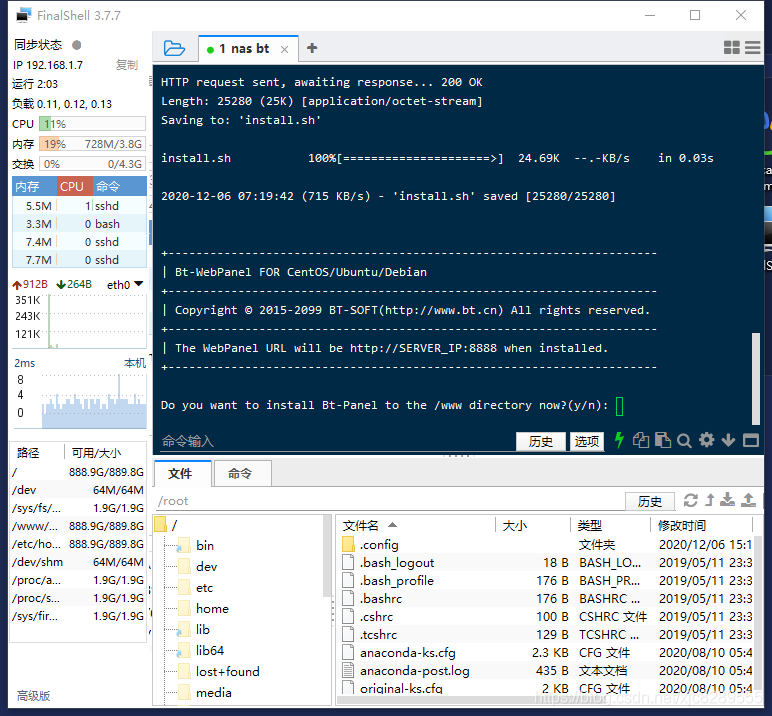
Task: Click the paste icon in terminal toolbar
Action: (663, 440)
